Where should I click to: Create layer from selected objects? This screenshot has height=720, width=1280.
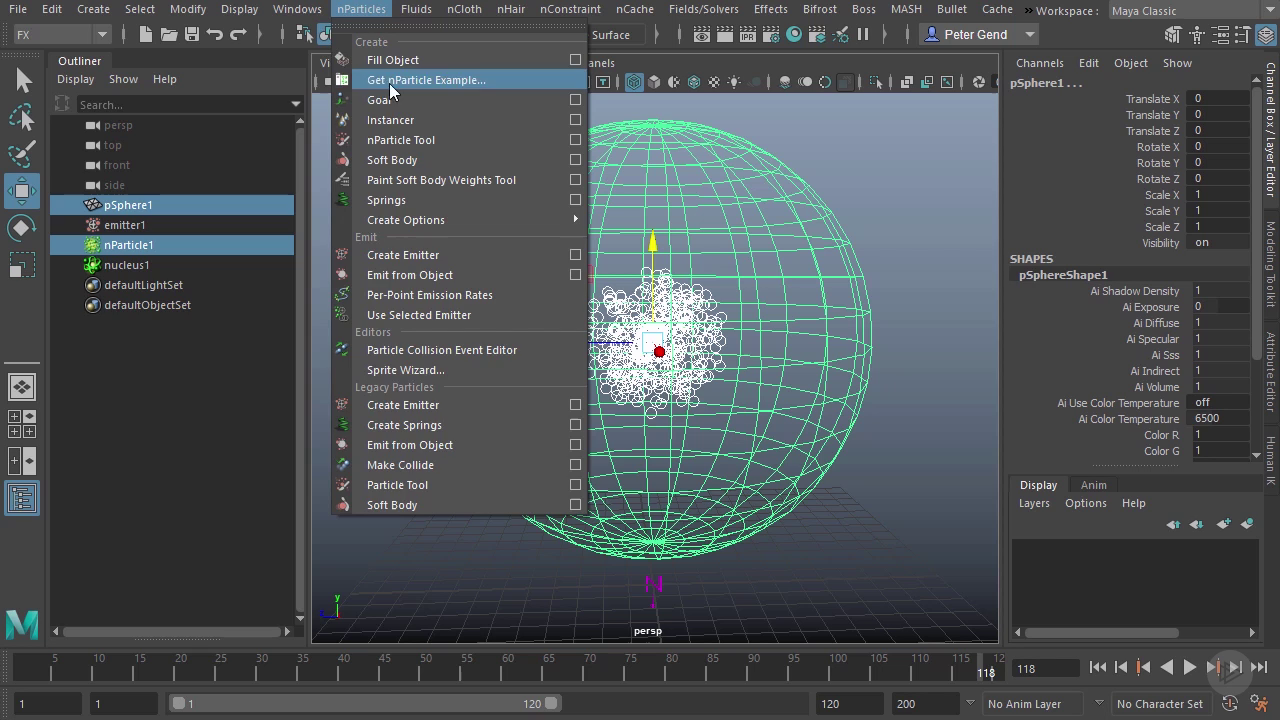tap(1247, 524)
